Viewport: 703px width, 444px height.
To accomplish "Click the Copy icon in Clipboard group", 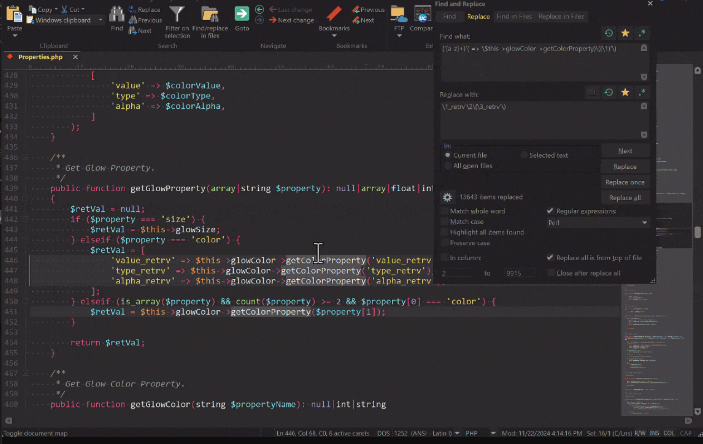I will [33, 9].
